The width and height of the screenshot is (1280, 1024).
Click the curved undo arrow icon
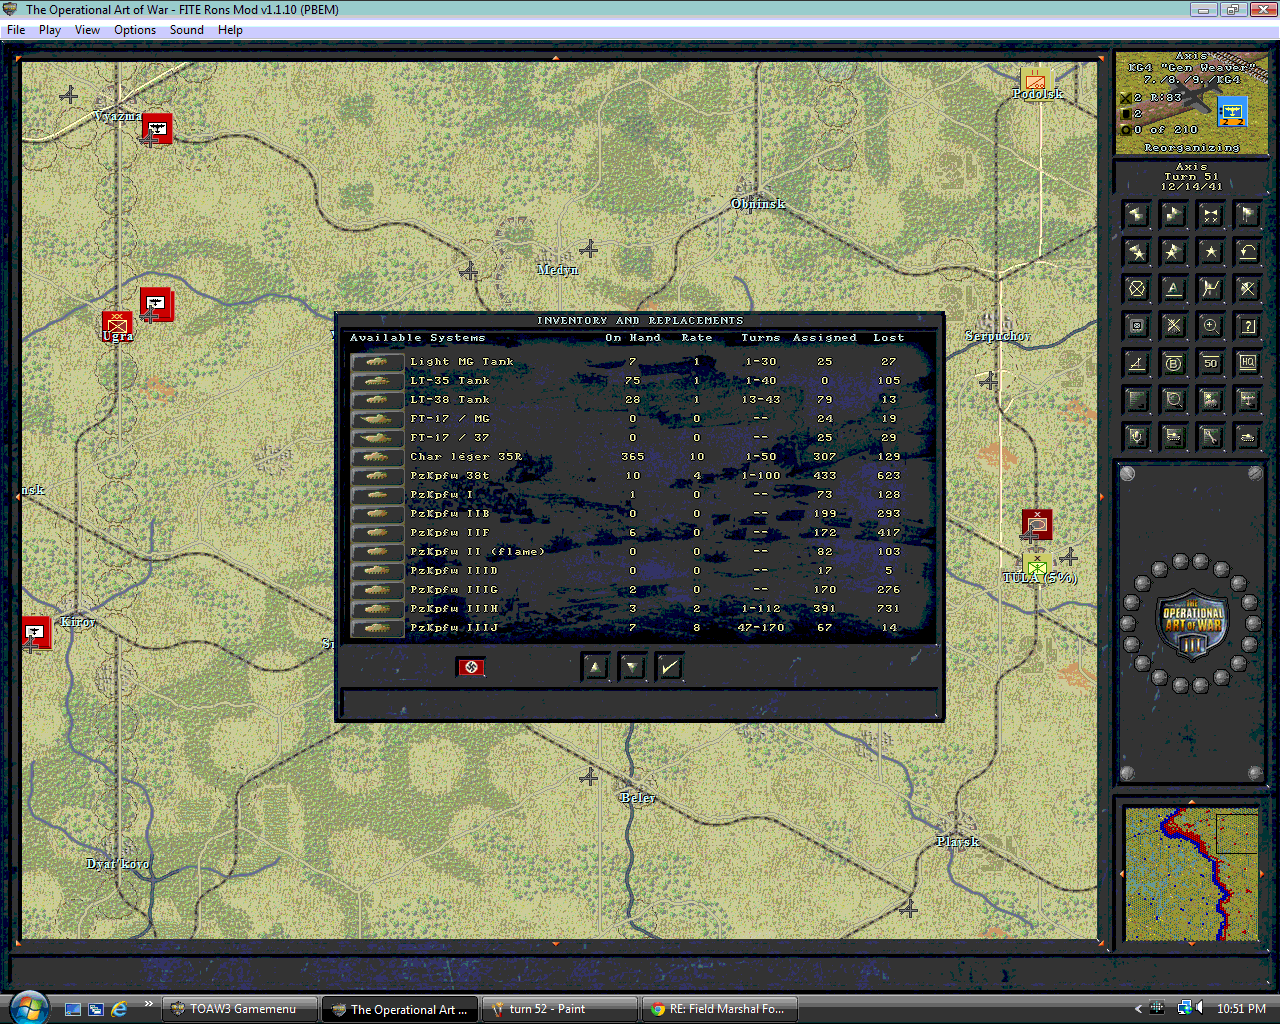[x=1248, y=252]
